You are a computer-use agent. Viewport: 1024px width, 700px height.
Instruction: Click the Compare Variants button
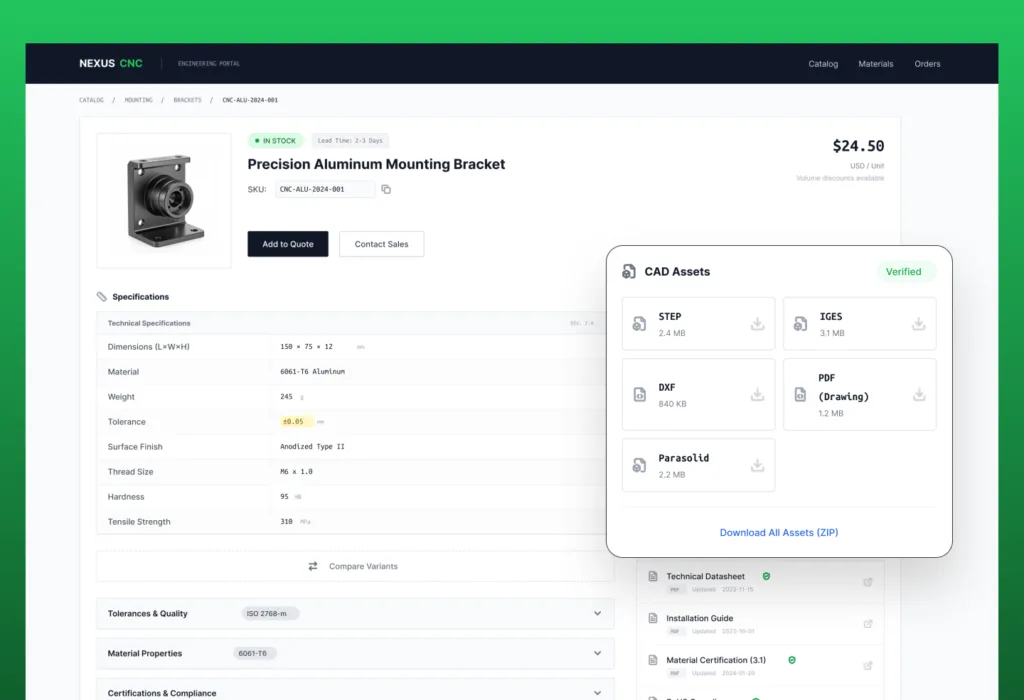(x=354, y=566)
